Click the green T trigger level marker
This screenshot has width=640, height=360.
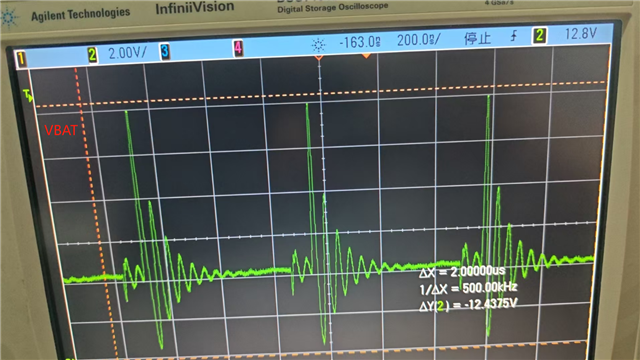(28, 96)
